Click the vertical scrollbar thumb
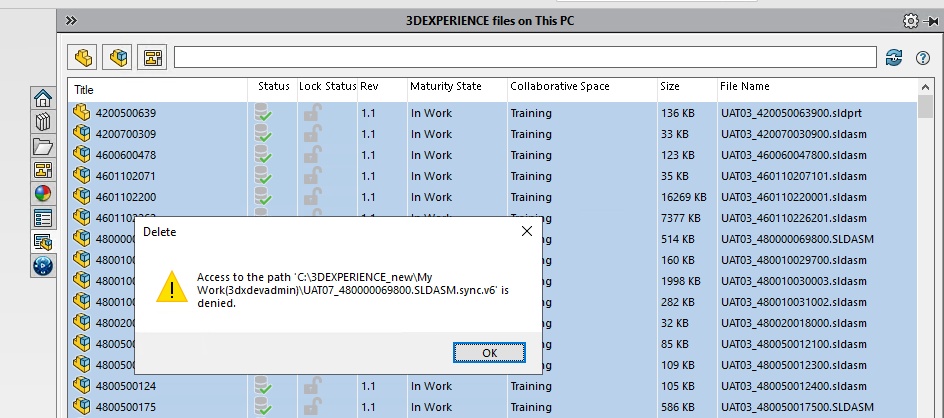 pyautogui.click(x=925, y=106)
